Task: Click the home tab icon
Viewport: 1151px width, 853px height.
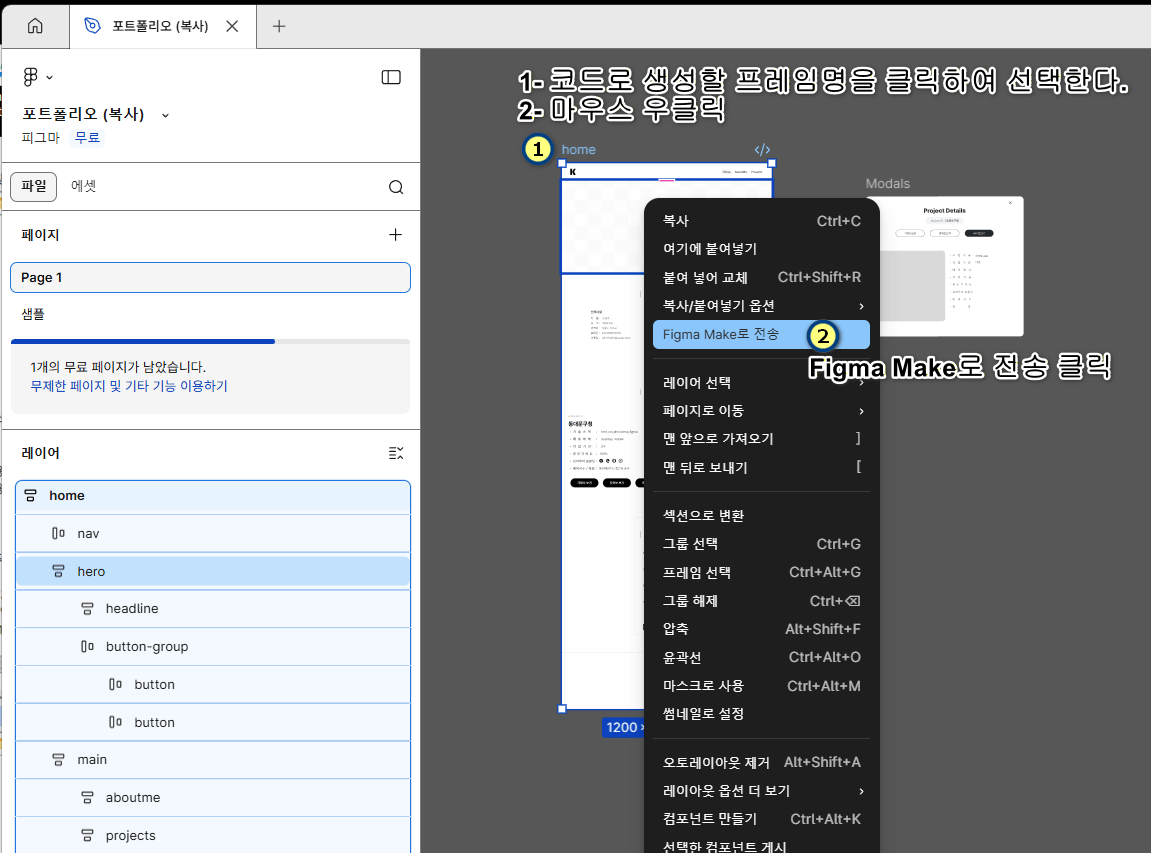Action: coord(35,26)
